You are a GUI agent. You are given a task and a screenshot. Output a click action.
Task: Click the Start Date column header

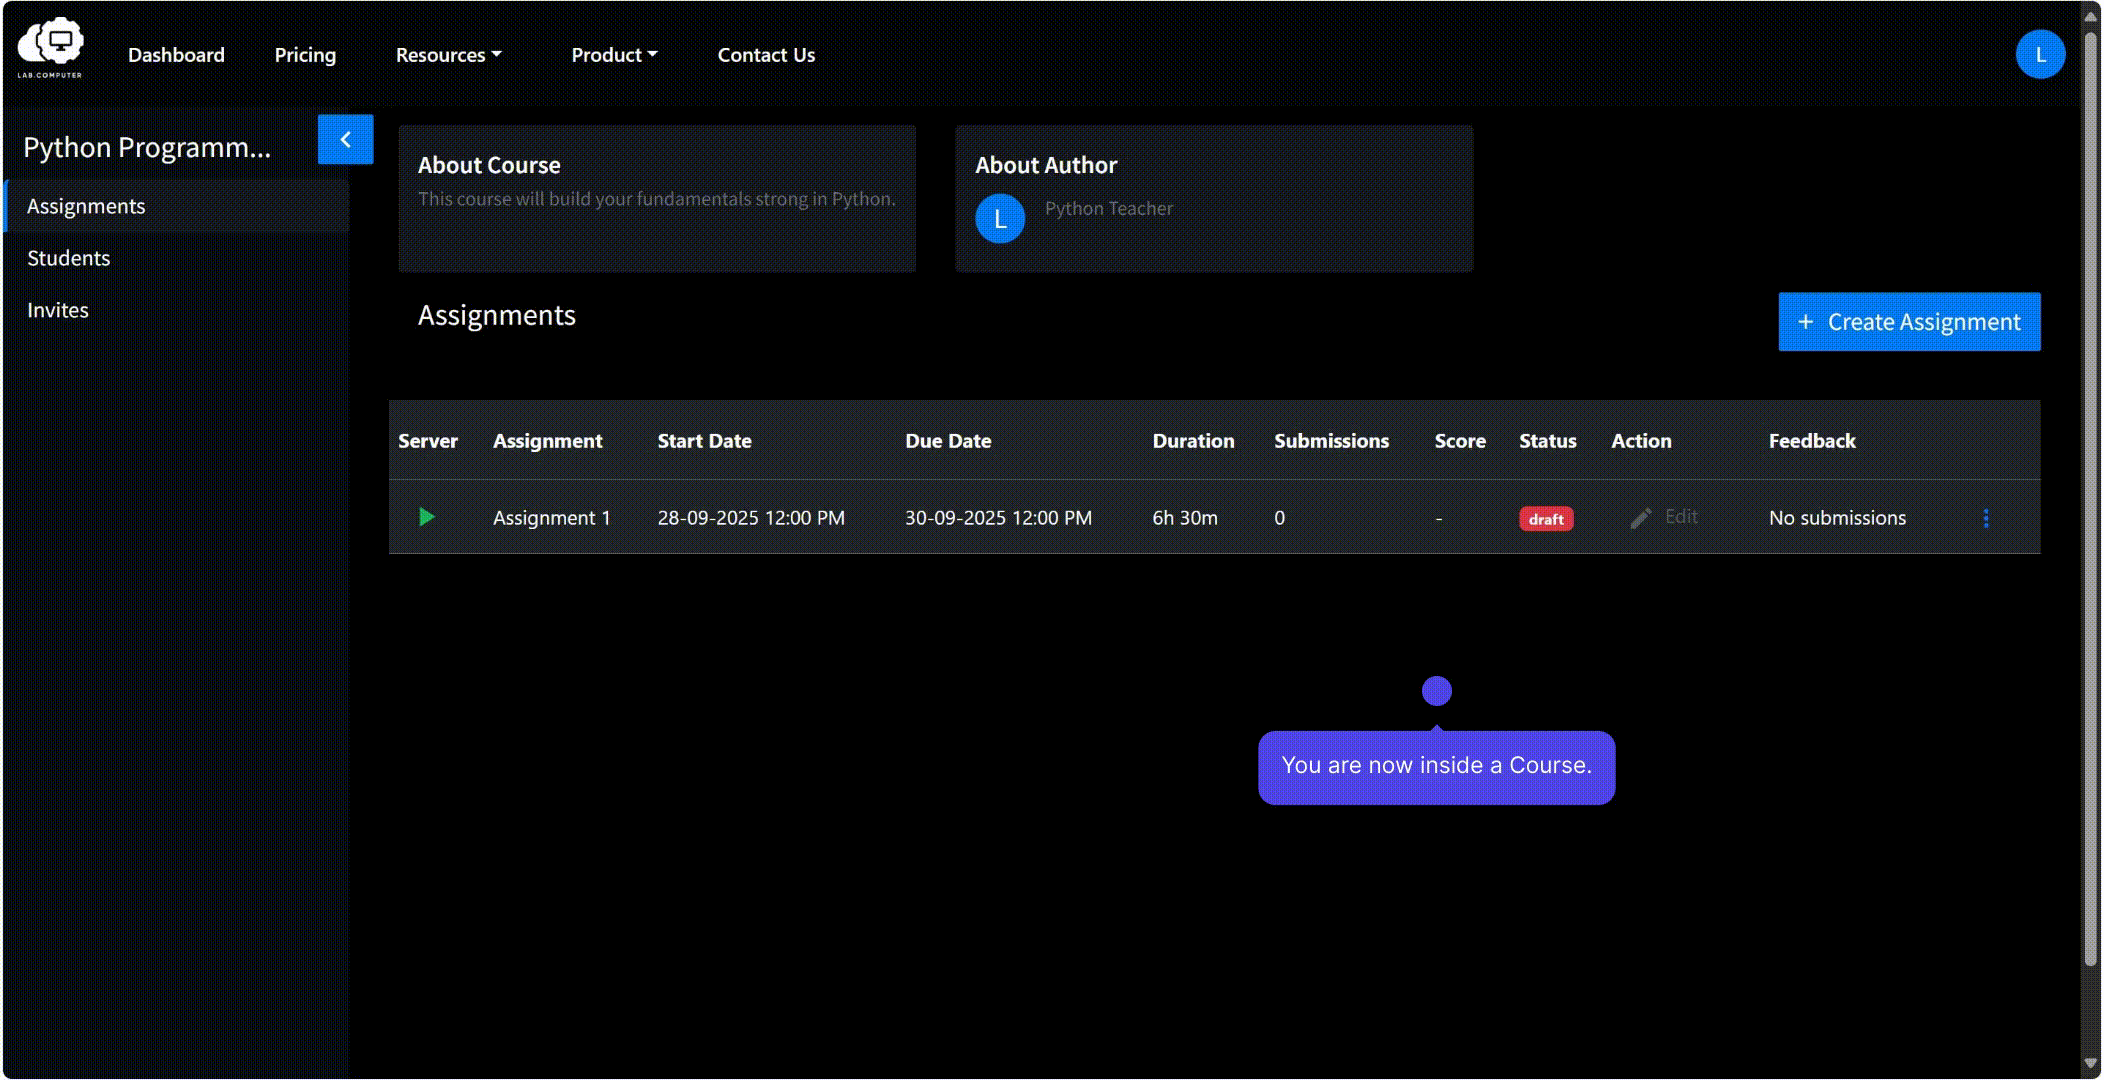tap(704, 441)
